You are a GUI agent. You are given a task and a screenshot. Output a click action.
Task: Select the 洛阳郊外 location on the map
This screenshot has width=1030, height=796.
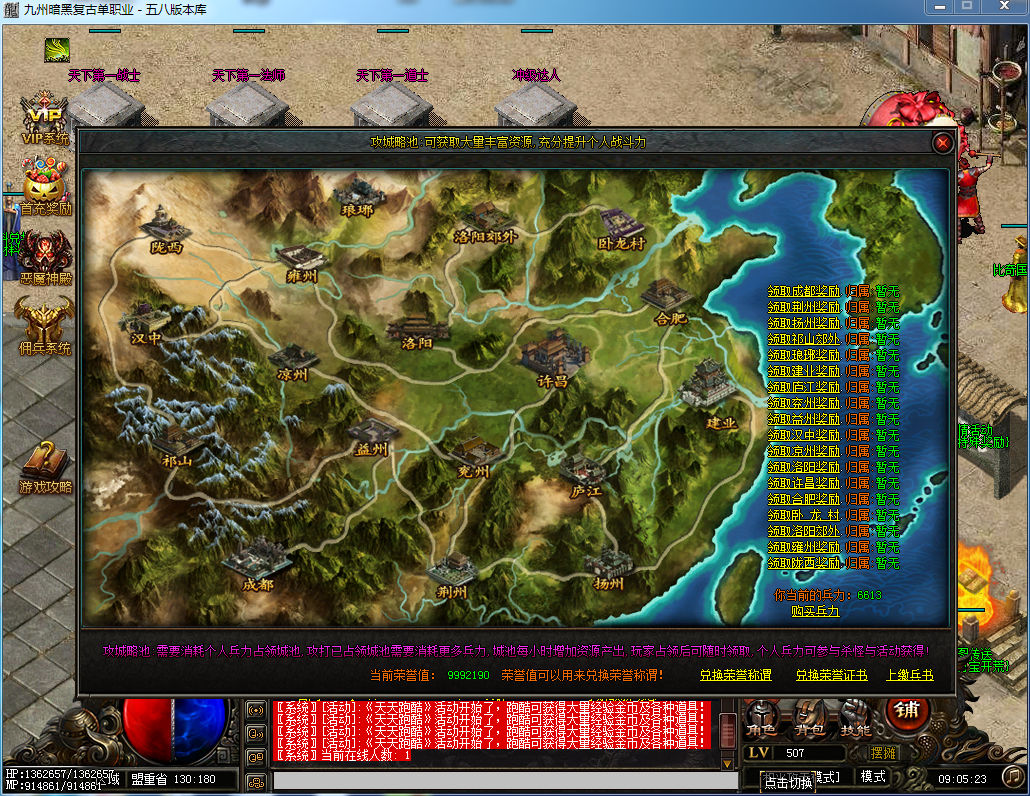click(x=486, y=223)
